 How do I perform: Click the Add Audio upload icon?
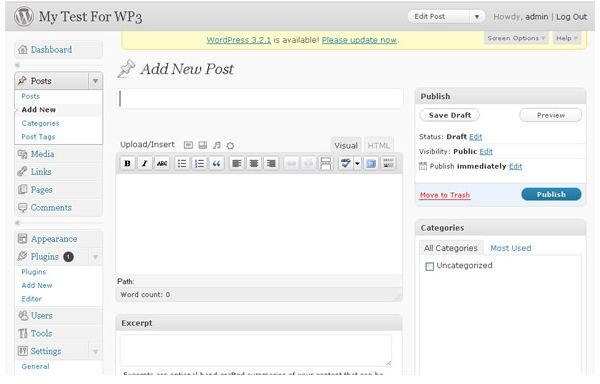[x=217, y=145]
